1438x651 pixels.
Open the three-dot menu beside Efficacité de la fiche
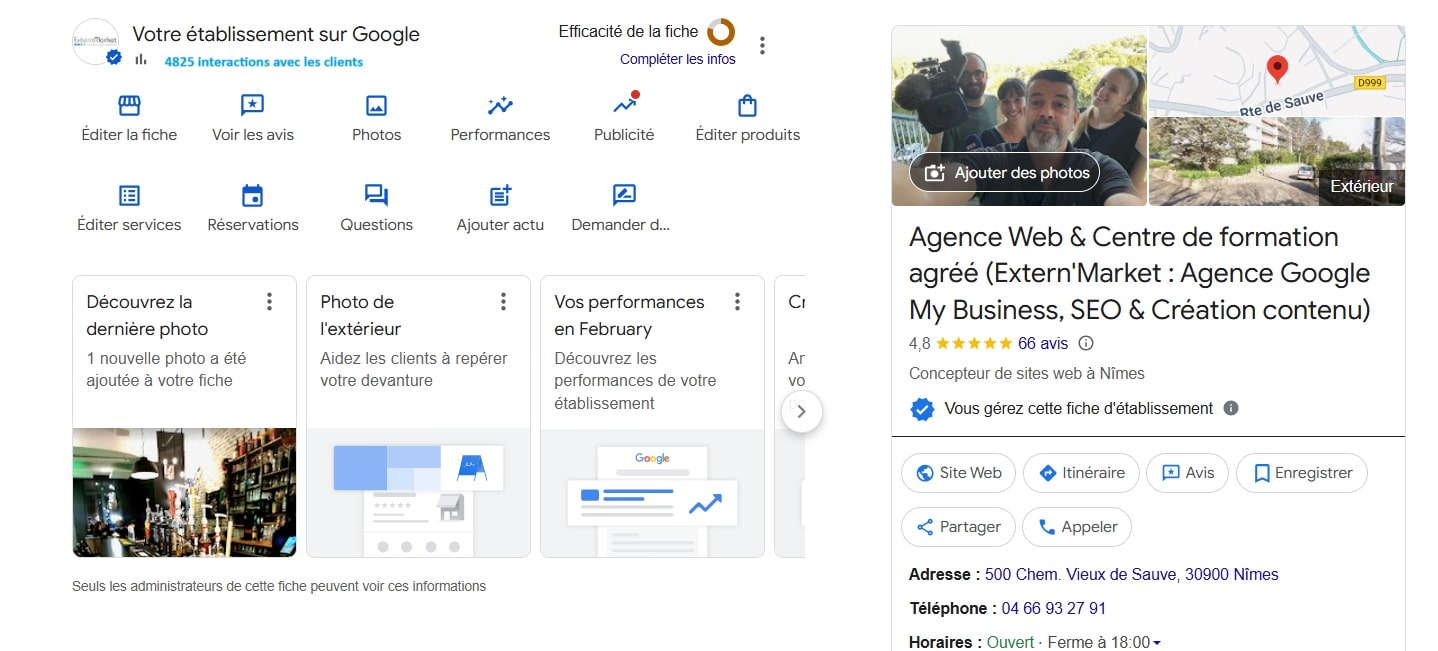tap(763, 45)
